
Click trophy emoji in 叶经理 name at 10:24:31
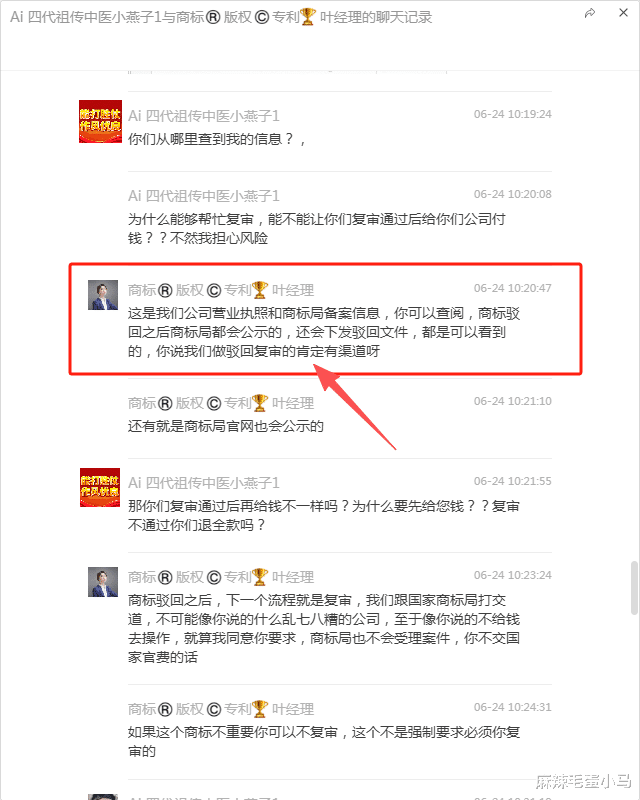pyautogui.click(x=260, y=709)
